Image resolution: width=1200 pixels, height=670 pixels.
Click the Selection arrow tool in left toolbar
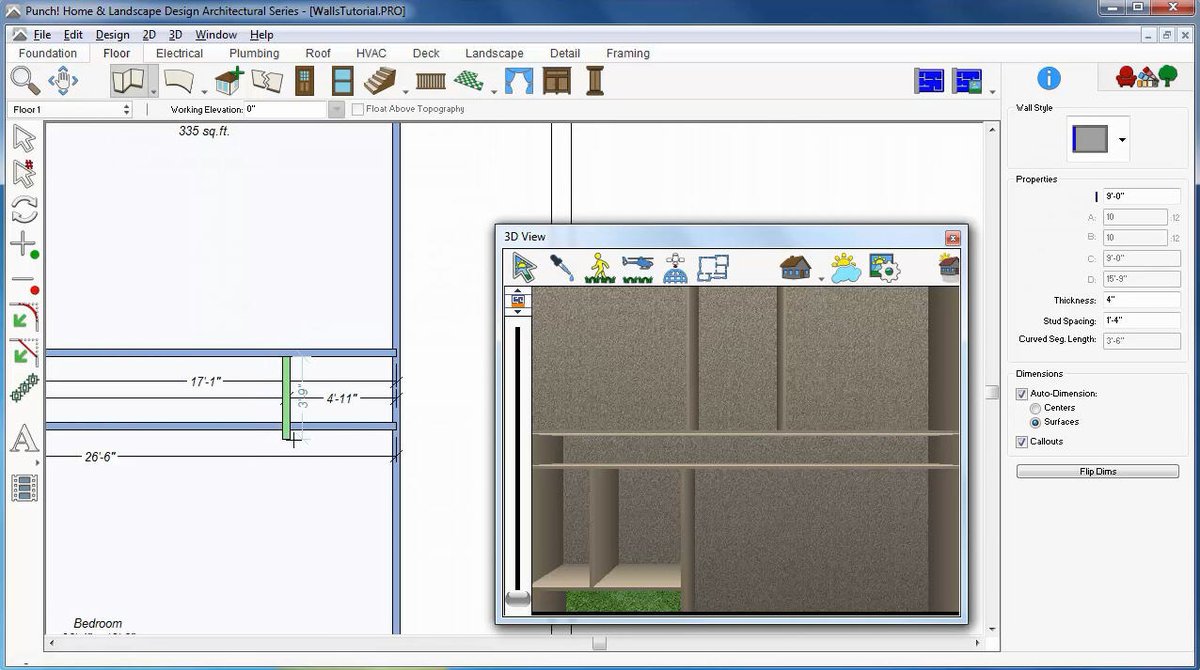tap(24, 139)
